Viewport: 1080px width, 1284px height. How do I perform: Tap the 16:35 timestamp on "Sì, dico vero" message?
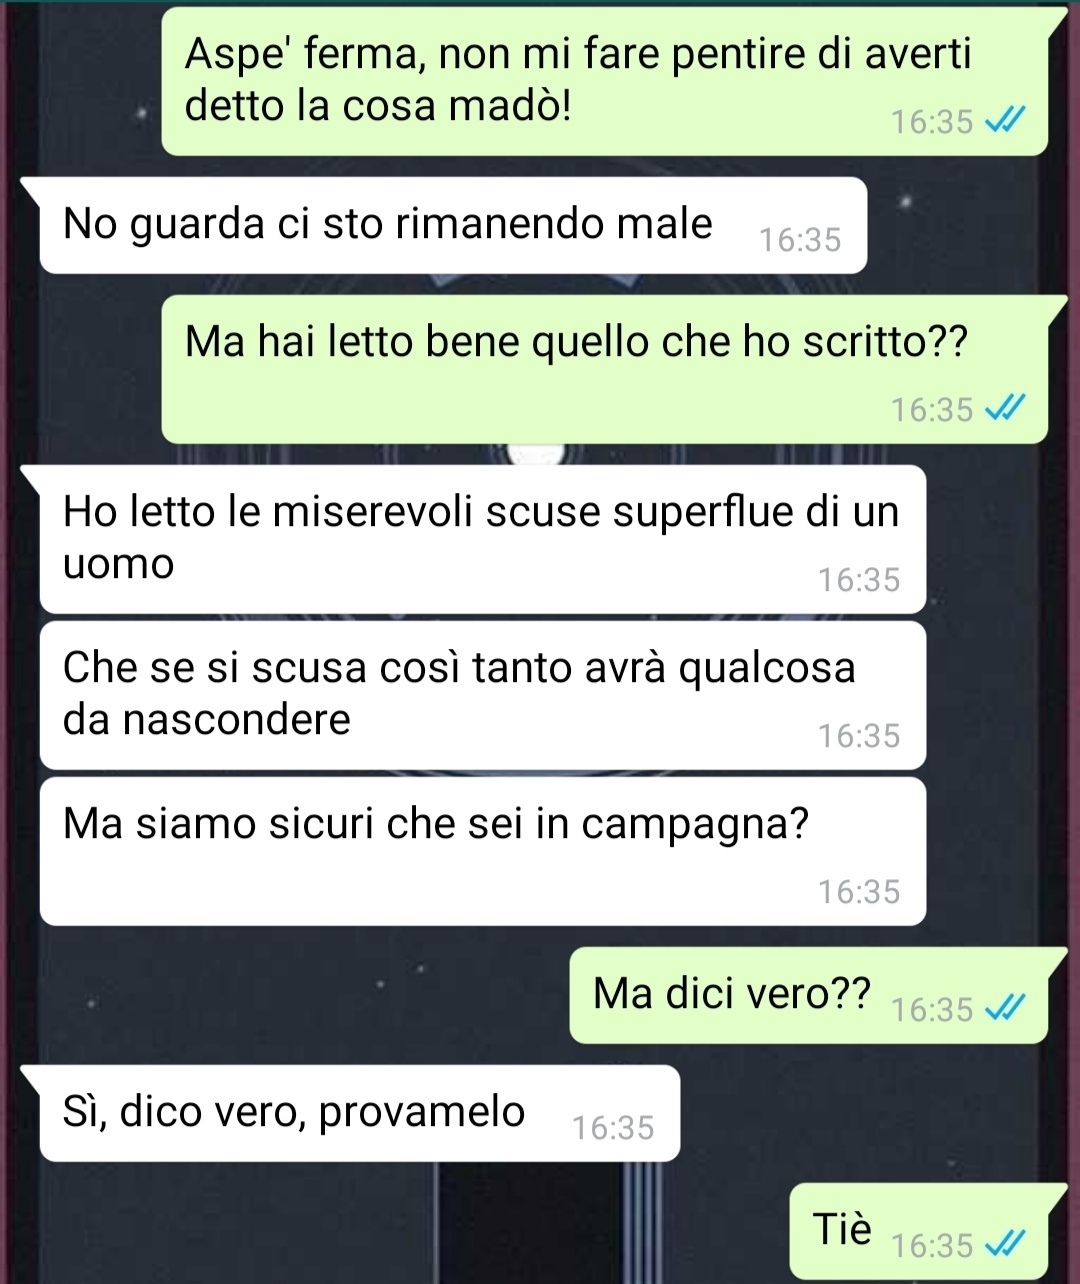click(x=613, y=1128)
